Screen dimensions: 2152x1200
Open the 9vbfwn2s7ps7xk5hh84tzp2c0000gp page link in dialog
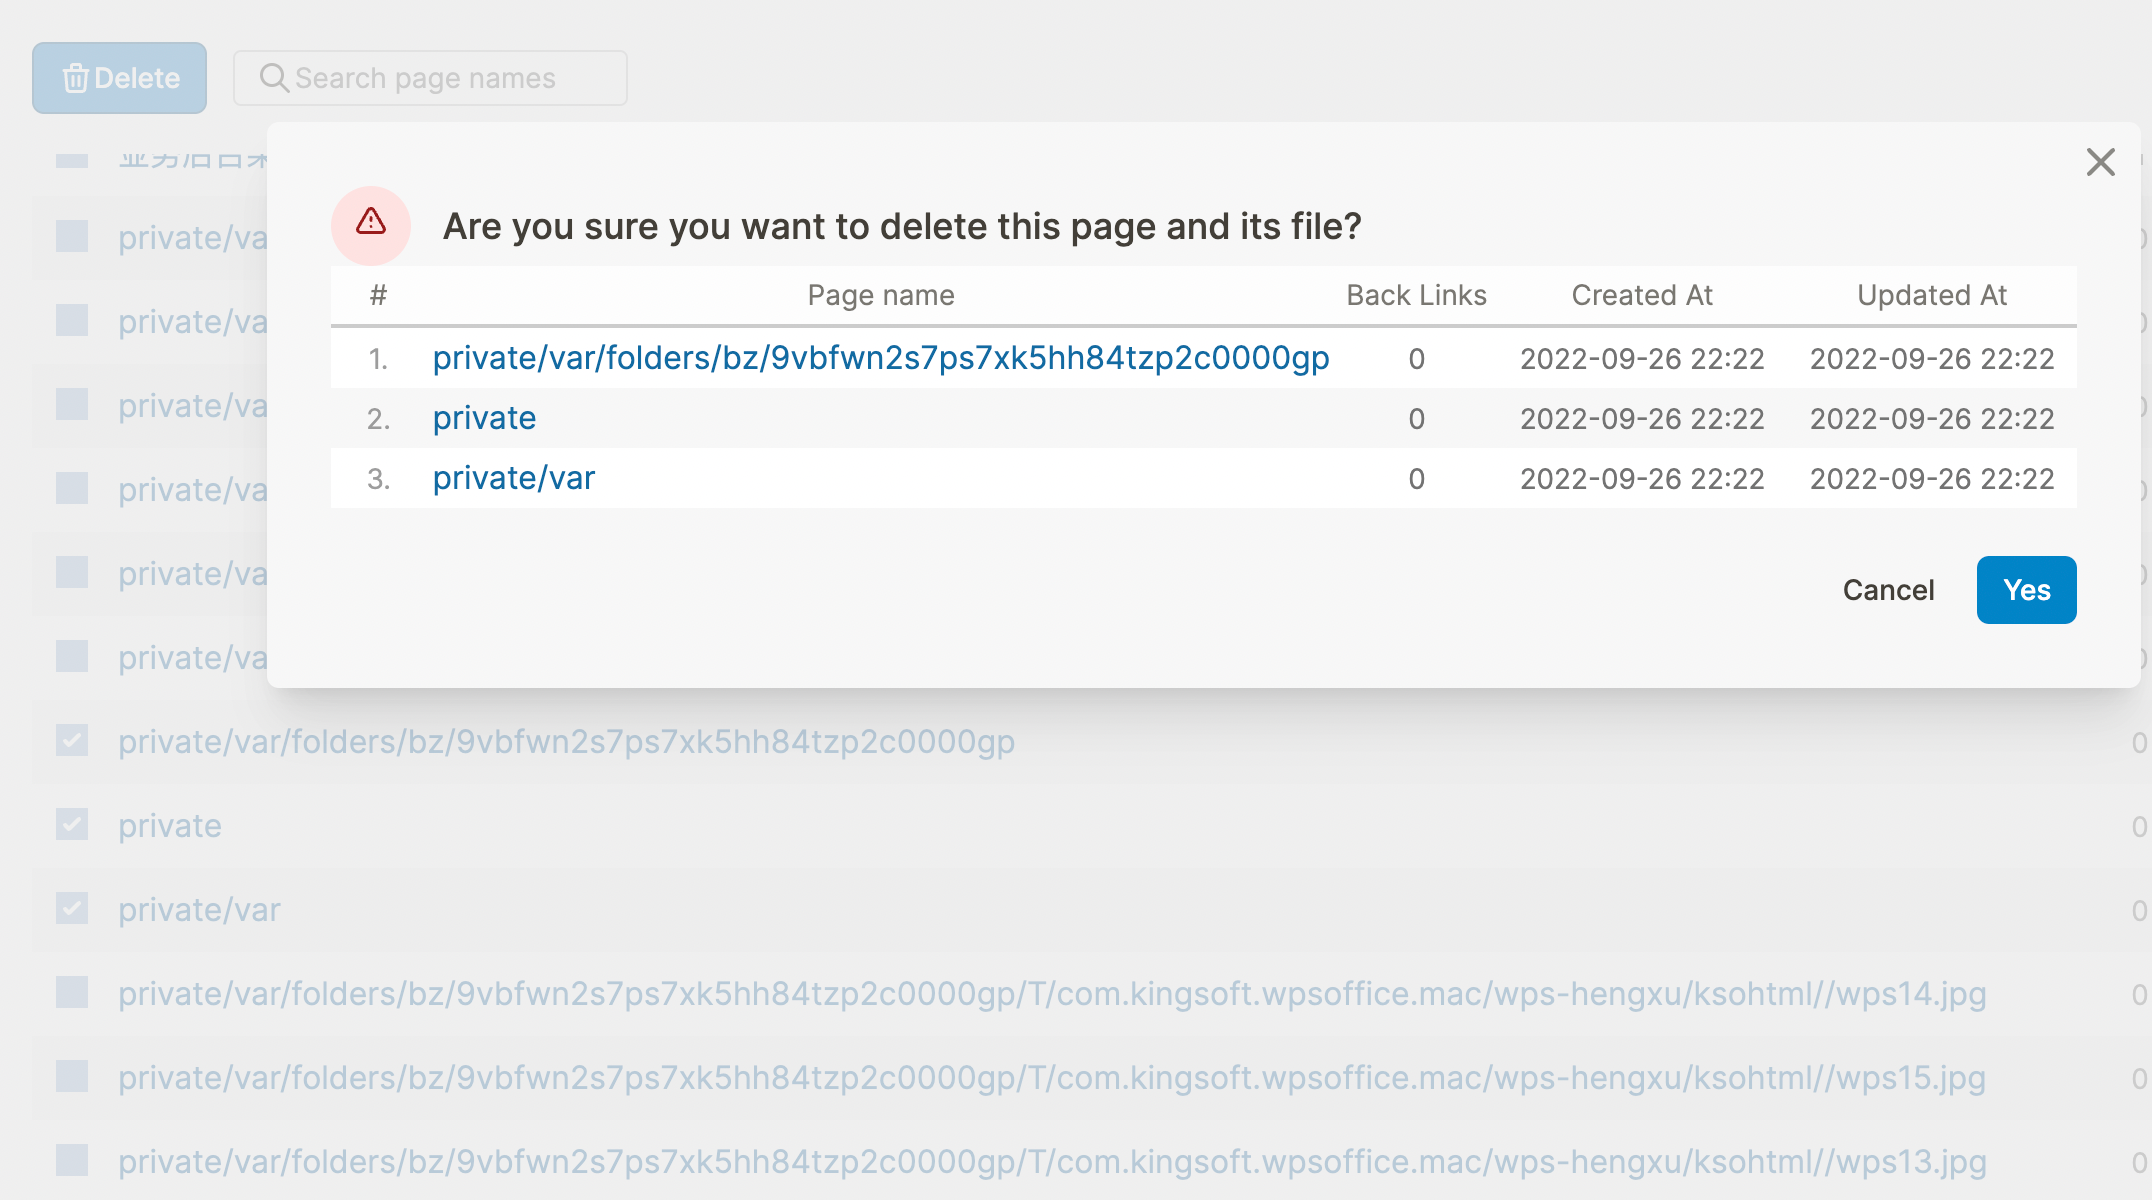tap(880, 358)
